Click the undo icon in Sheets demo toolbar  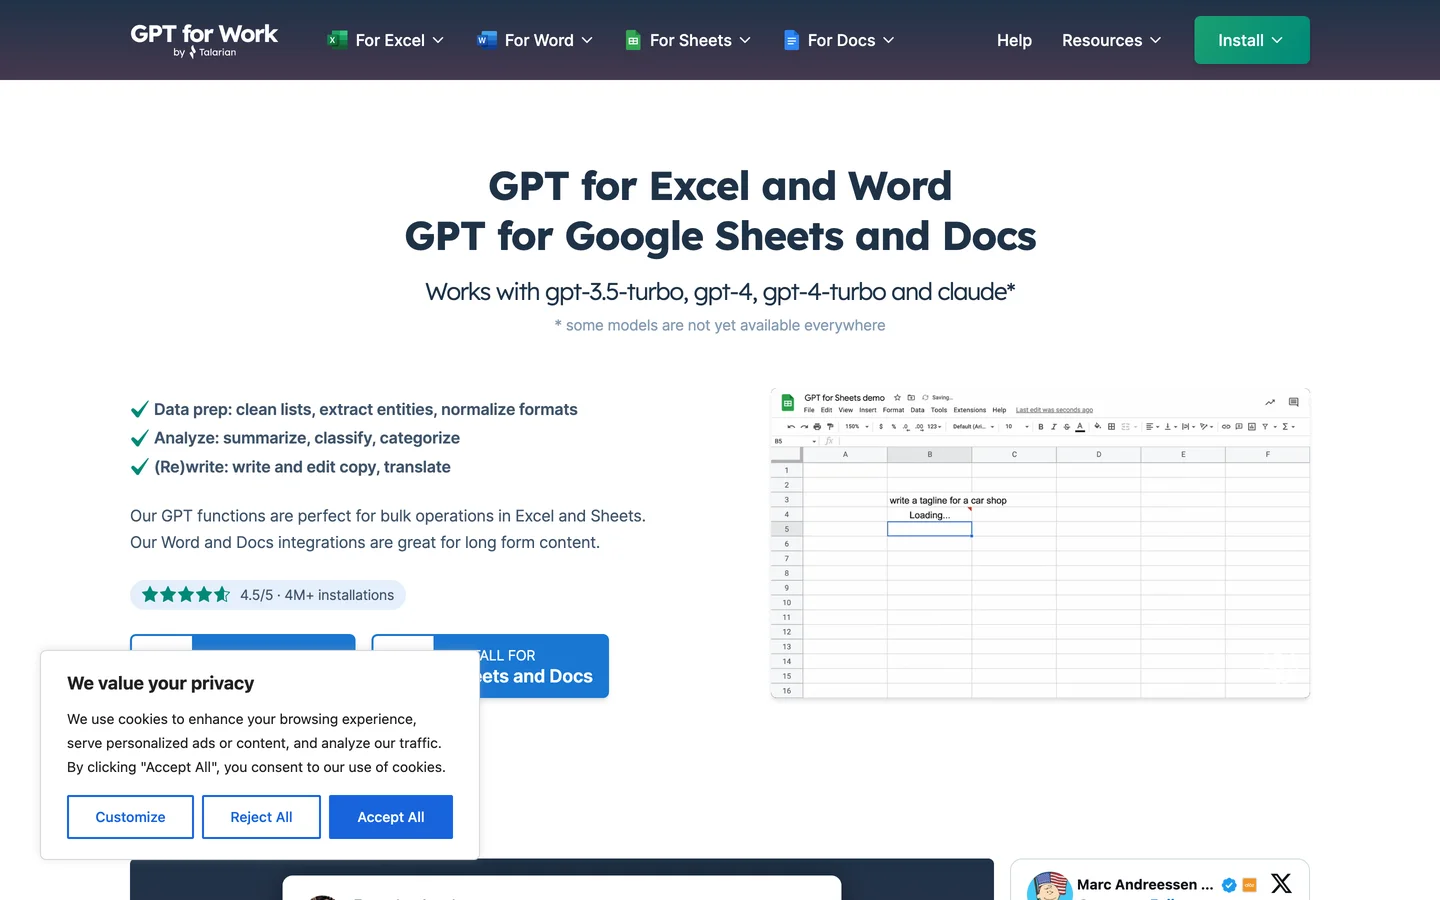[791, 427]
